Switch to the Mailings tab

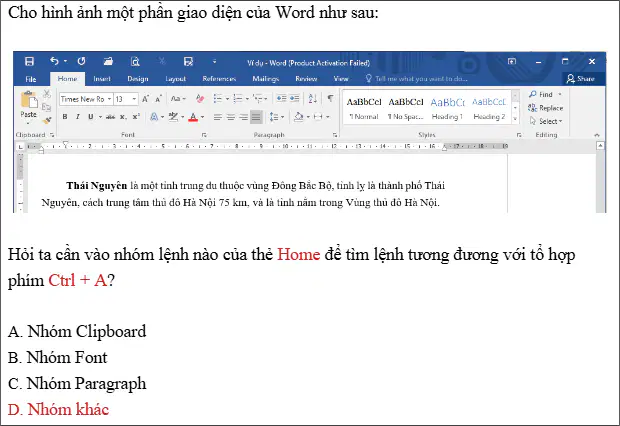tap(266, 79)
